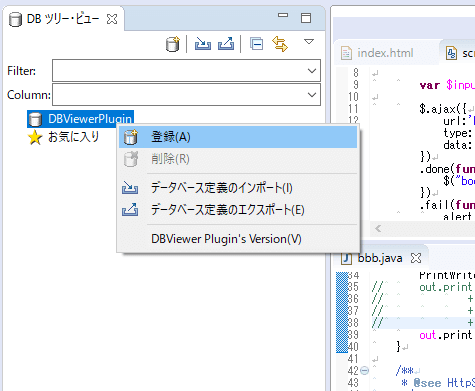Toggle link with editor arrows icon
The height and width of the screenshot is (391, 475).
tap(280, 44)
